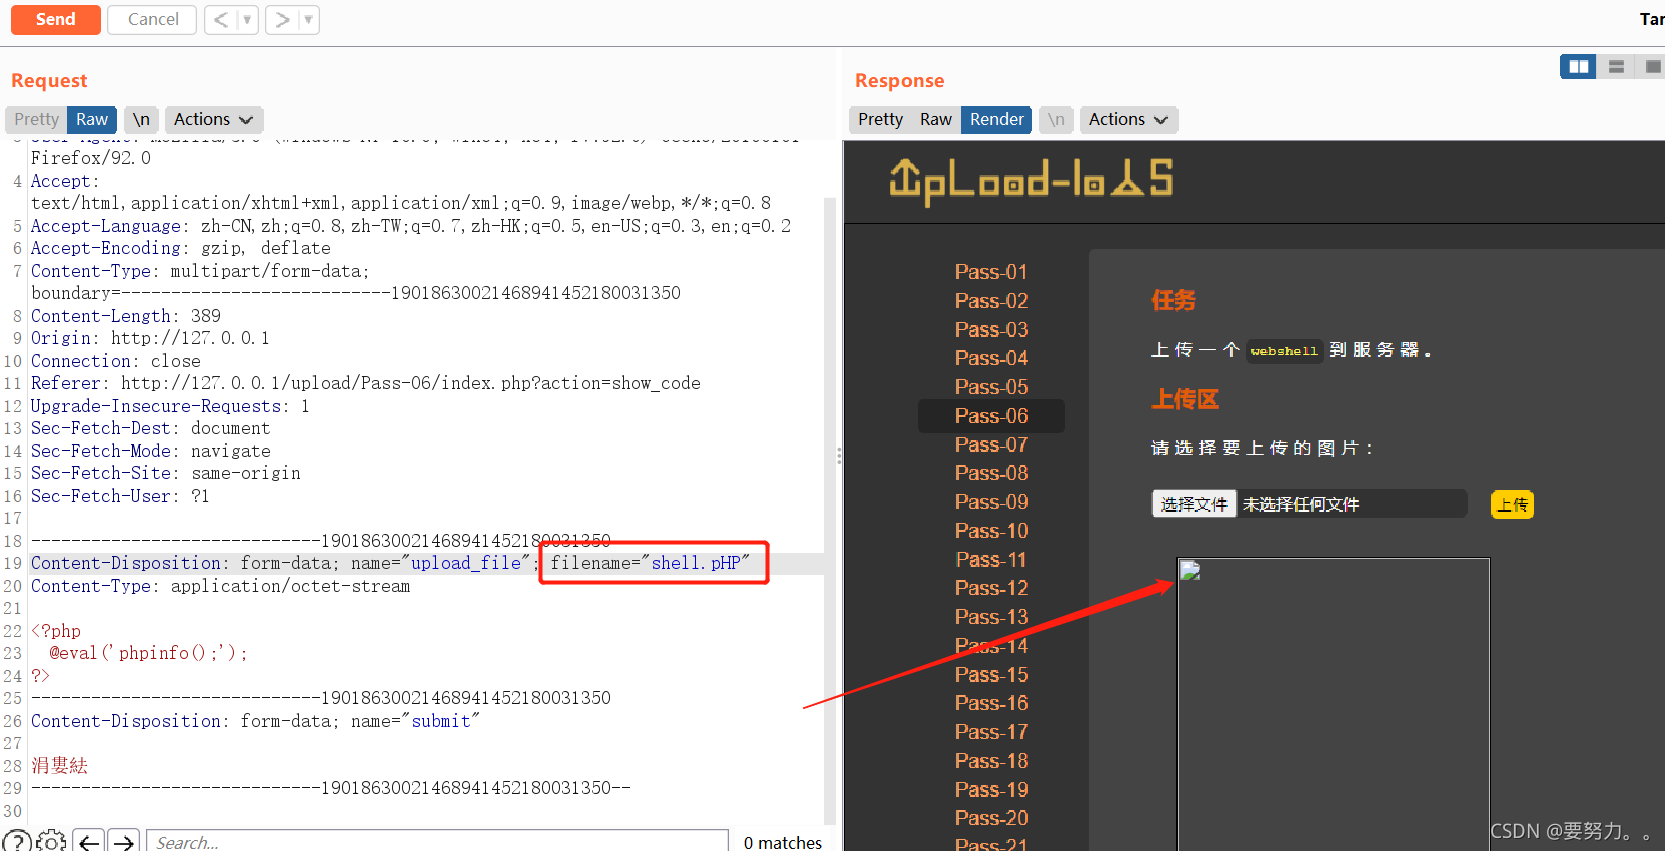Open Pass-11 in sidebar

(991, 560)
